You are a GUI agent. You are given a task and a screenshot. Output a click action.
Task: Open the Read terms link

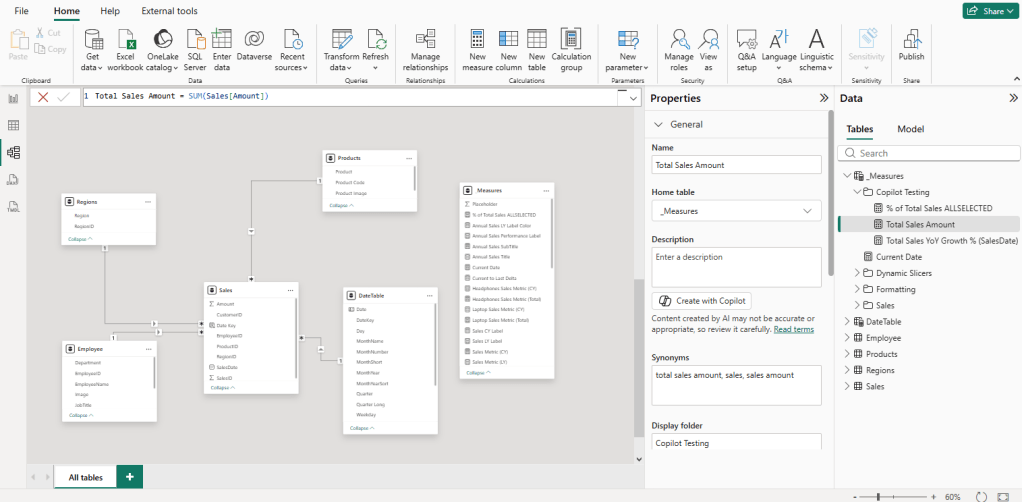[x=793, y=329]
